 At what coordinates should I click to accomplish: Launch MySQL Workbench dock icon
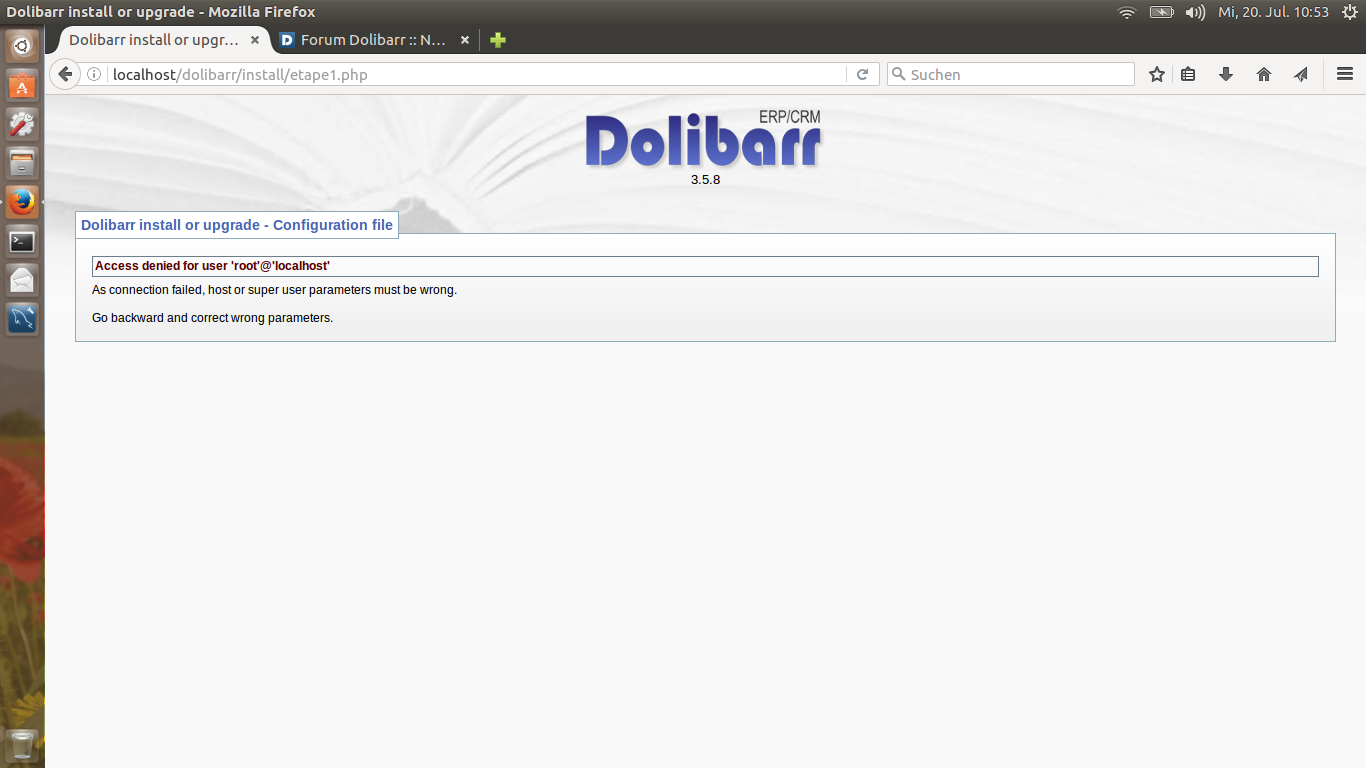pos(22,319)
